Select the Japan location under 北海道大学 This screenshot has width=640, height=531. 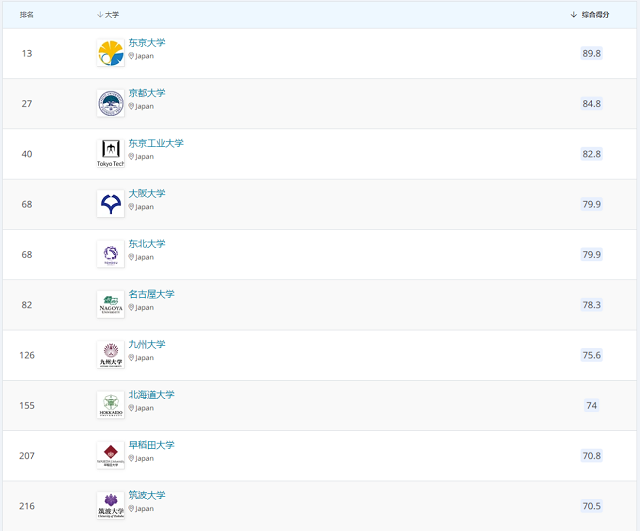(x=141, y=408)
